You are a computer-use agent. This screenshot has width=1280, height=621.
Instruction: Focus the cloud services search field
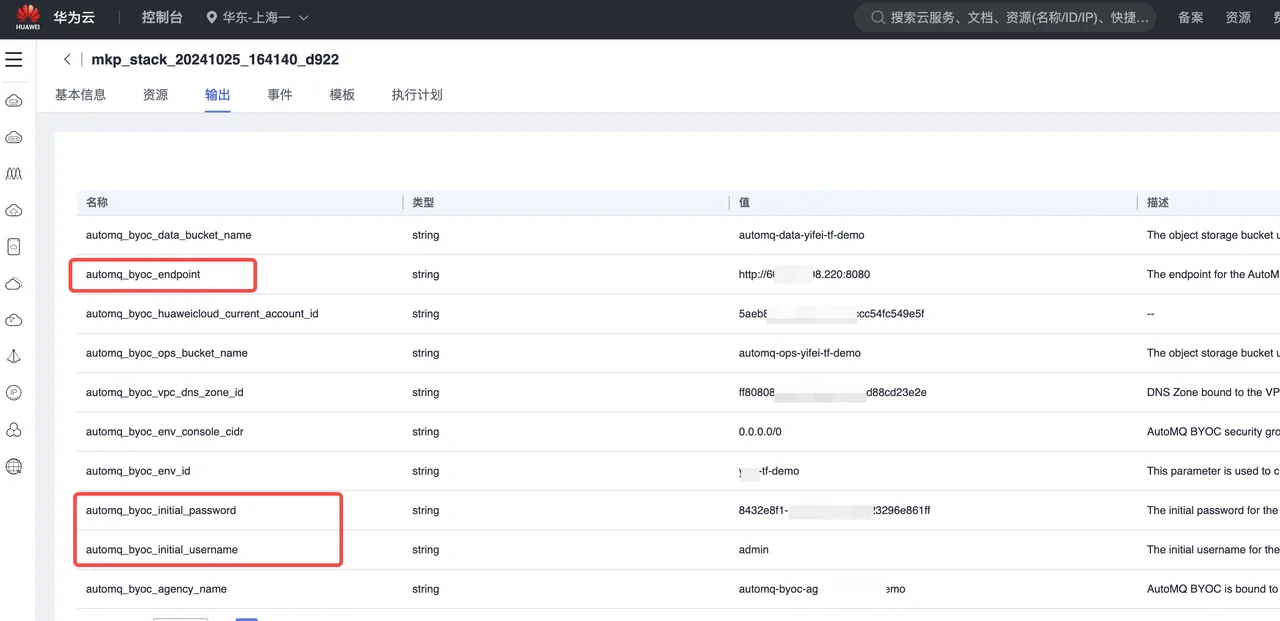(1005, 18)
